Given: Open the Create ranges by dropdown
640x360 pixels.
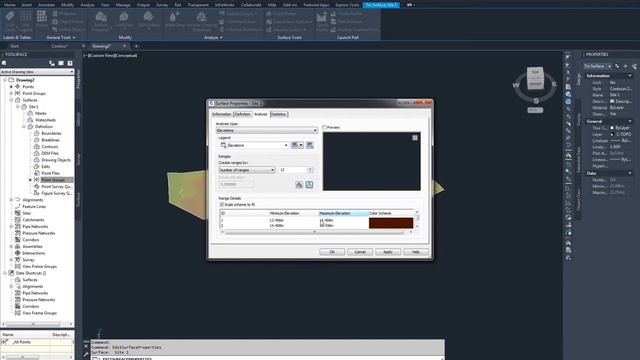Looking at the screenshot, I should click(247, 170).
